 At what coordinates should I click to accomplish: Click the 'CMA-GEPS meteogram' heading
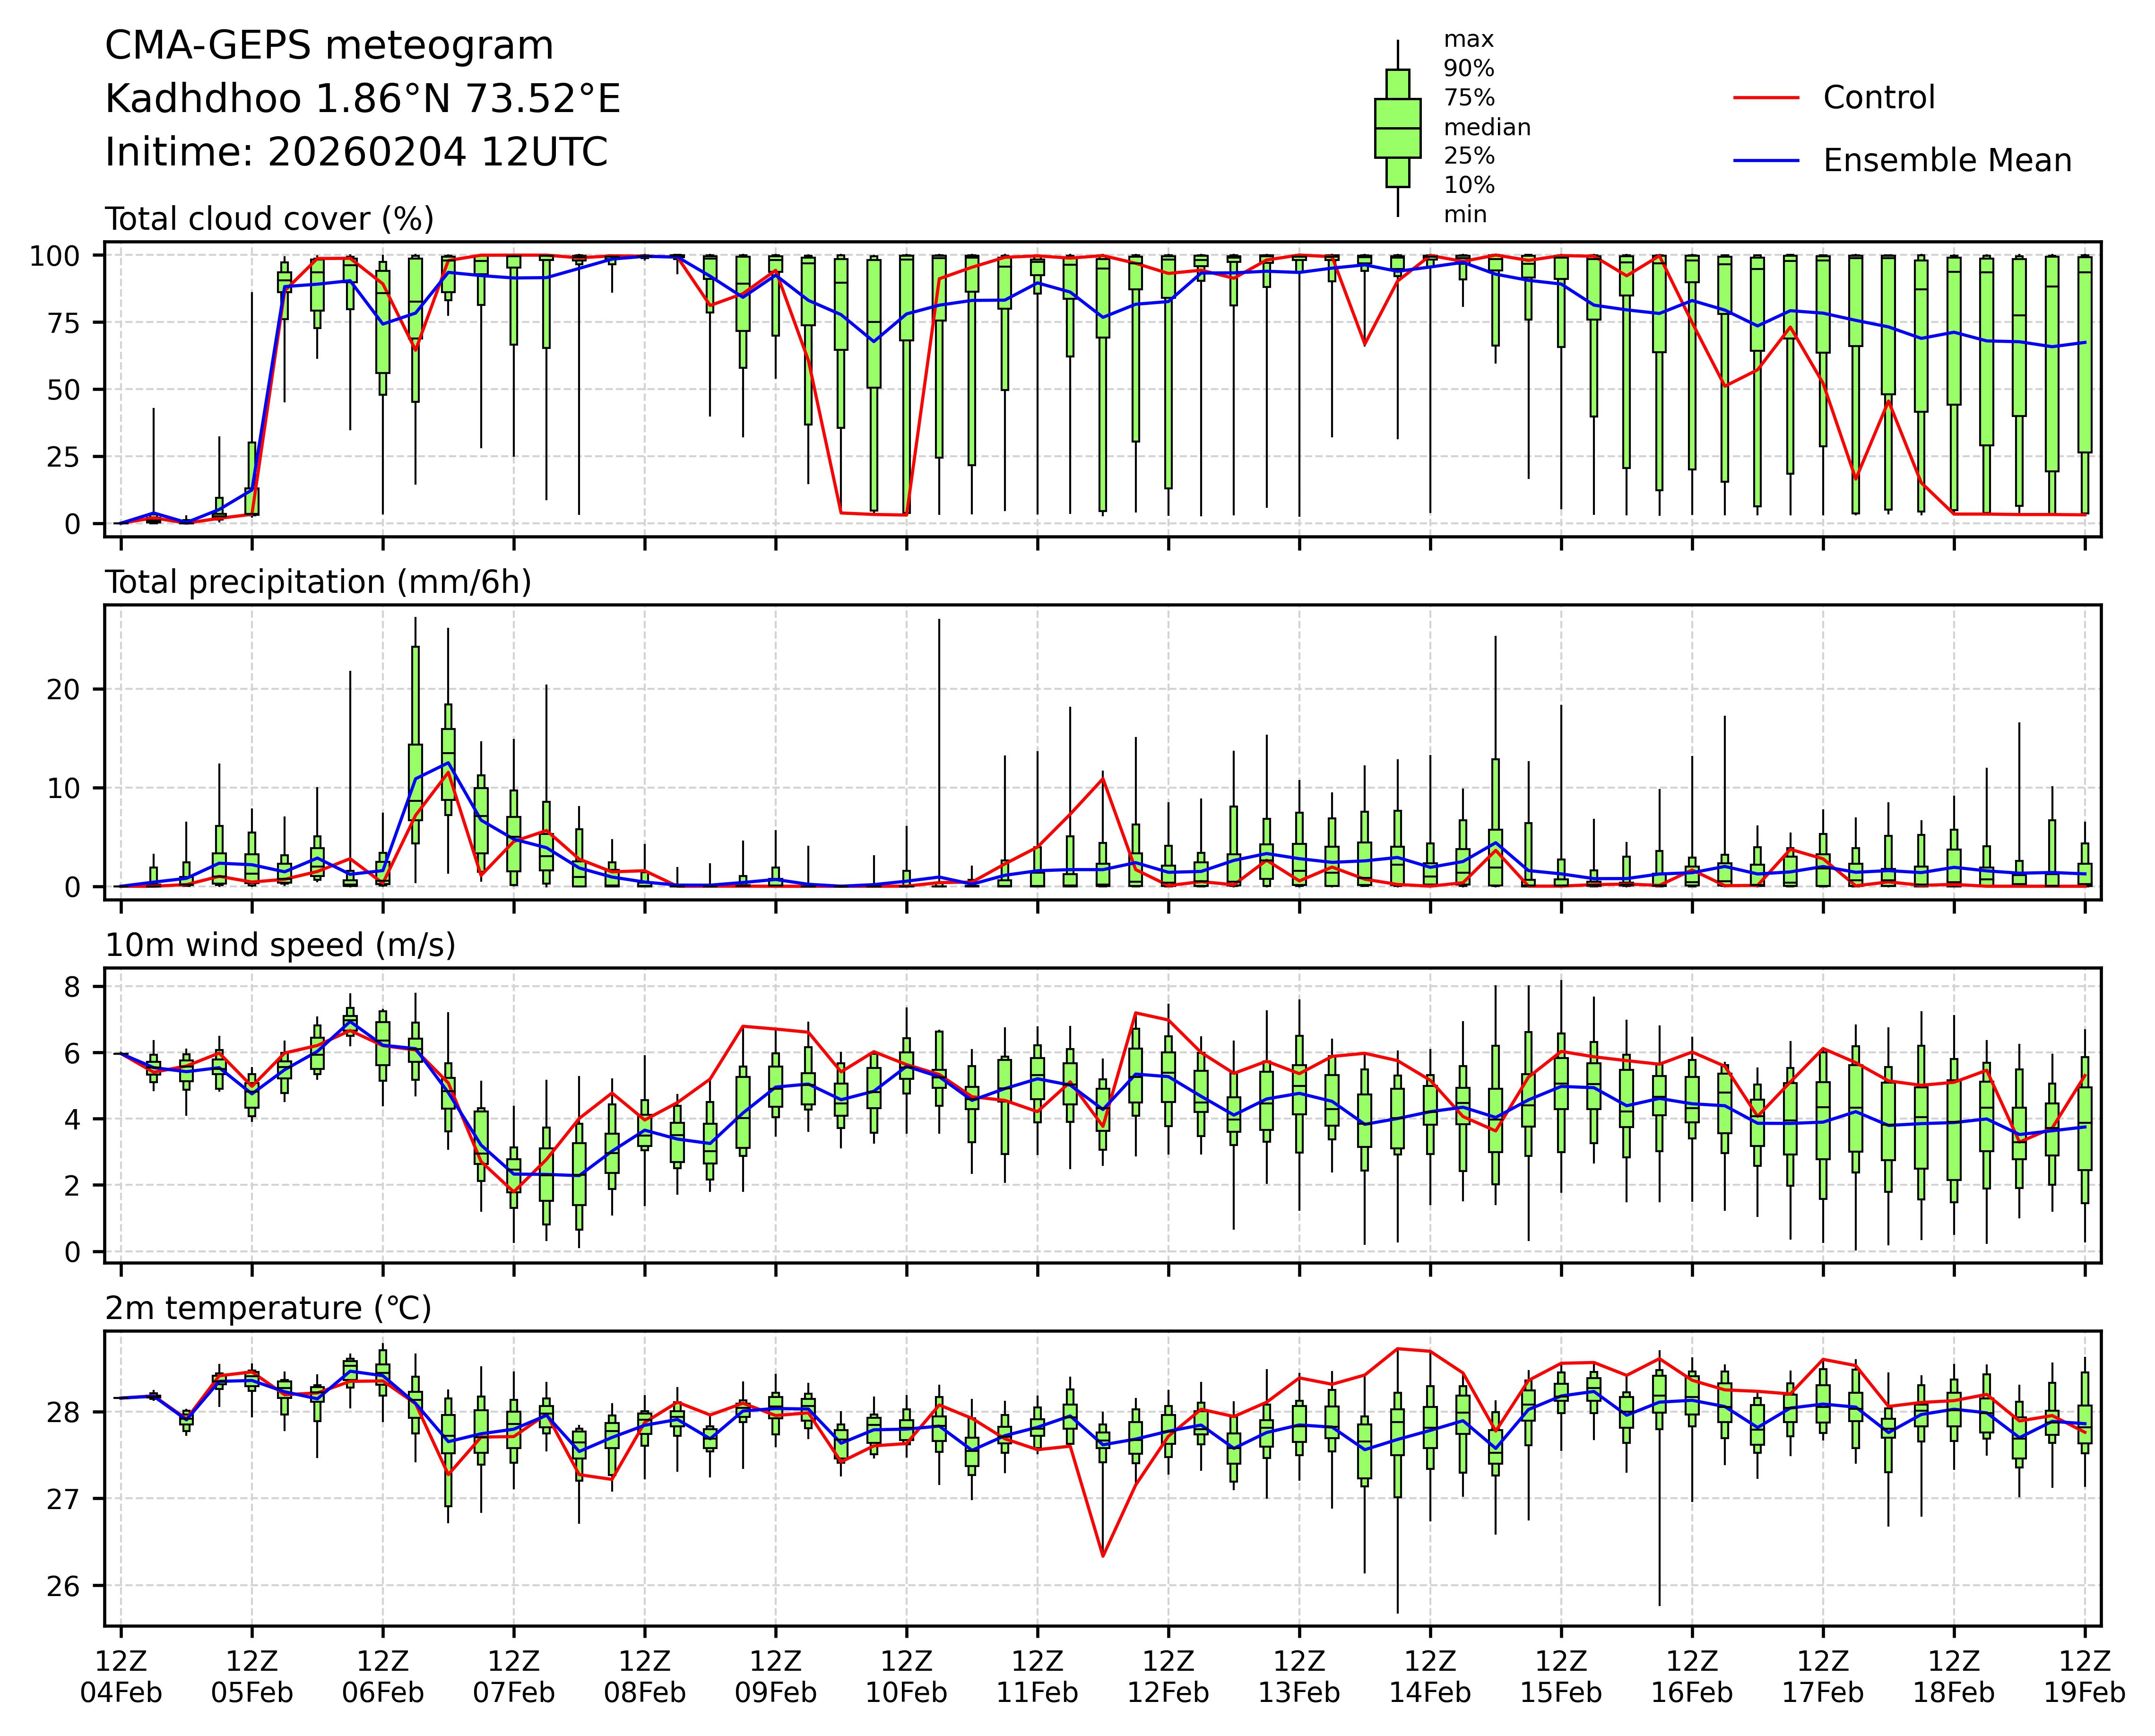pyautogui.click(x=329, y=46)
